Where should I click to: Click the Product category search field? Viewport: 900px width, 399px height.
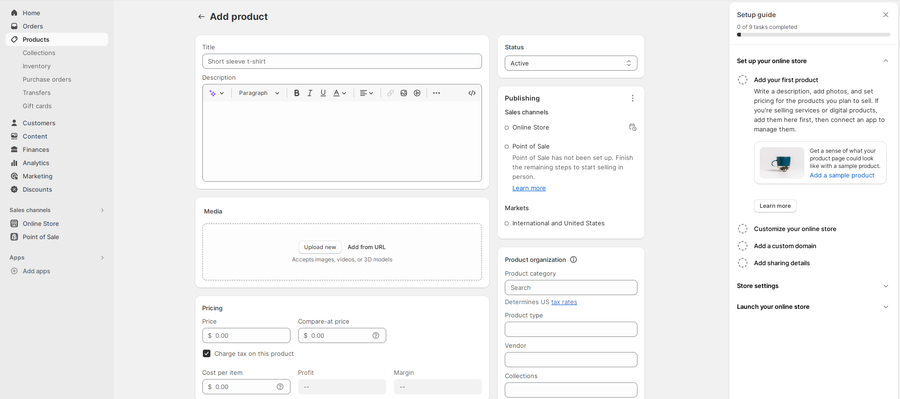click(571, 288)
